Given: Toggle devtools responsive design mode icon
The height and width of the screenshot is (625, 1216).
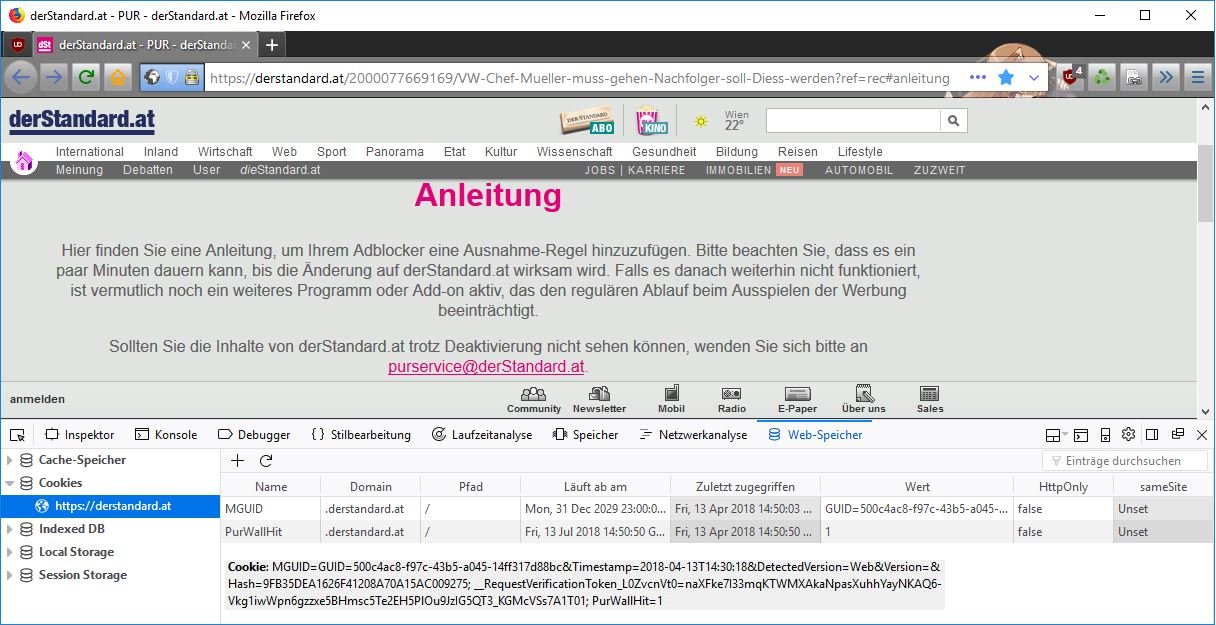Looking at the screenshot, I should coord(1105,435).
